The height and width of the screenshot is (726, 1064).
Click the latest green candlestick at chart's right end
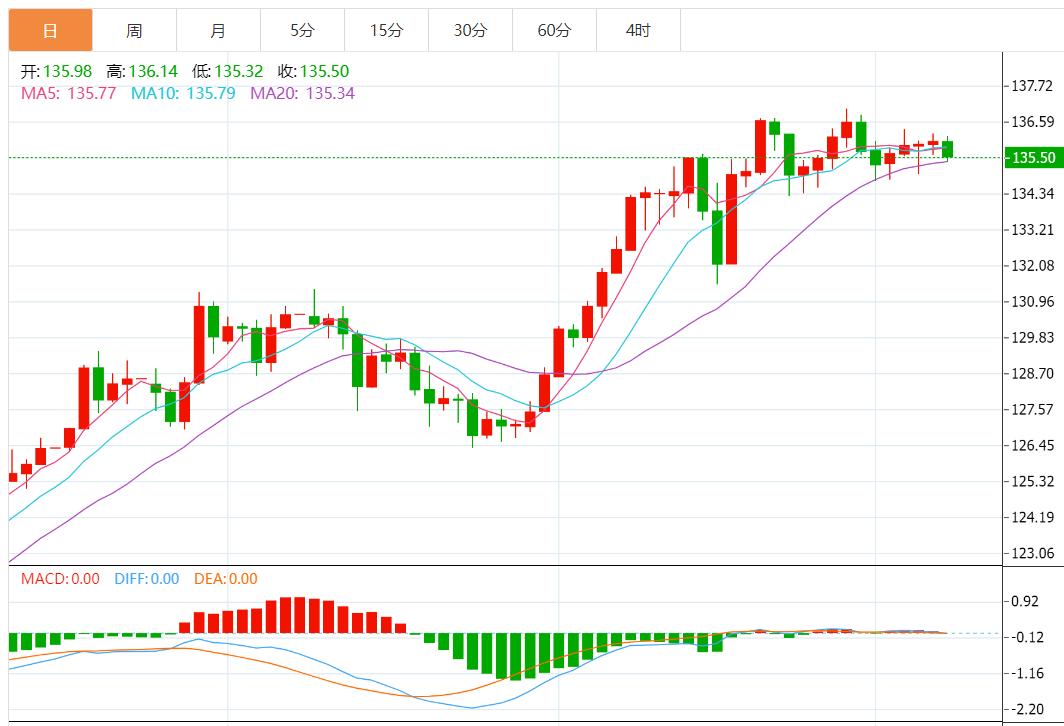(947, 149)
